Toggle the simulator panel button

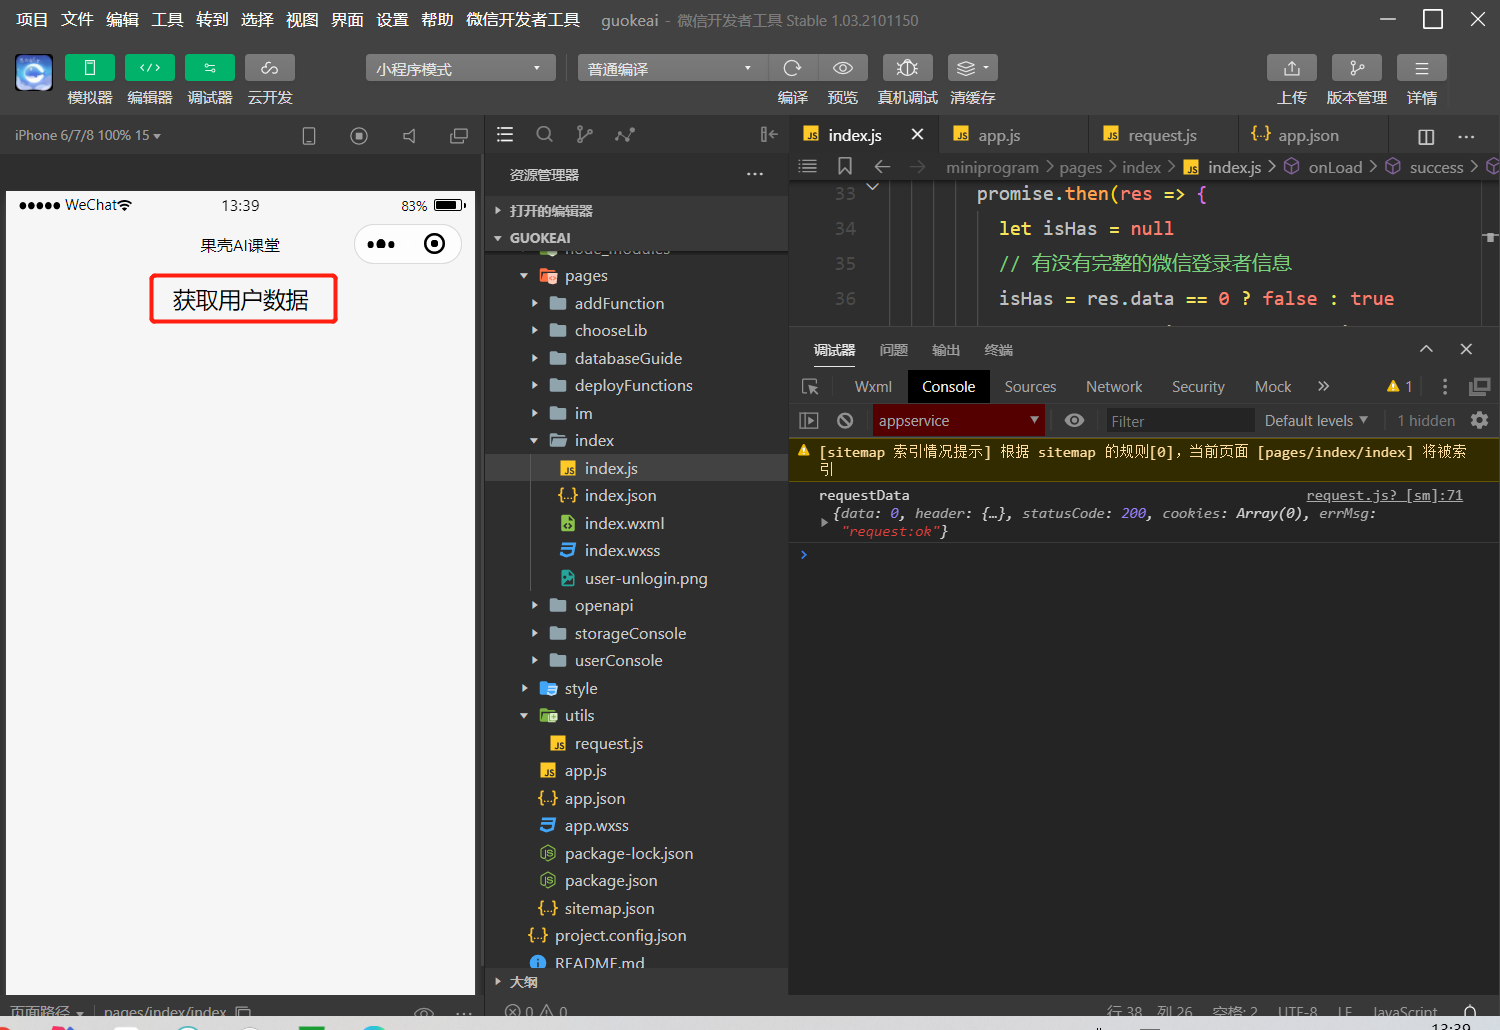pyautogui.click(x=89, y=67)
